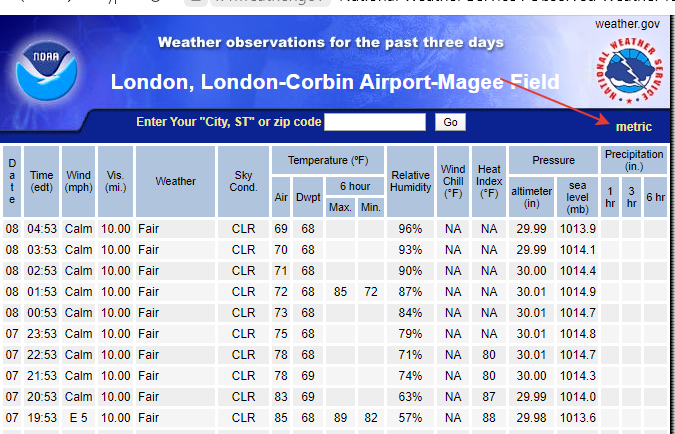Focus the City, ST or zip code field
Image resolution: width=675 pixels, height=434 pixels.
click(375, 122)
